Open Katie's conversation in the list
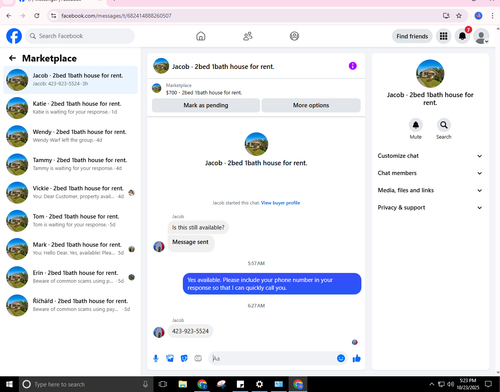The height and width of the screenshot is (392, 500). (70, 108)
